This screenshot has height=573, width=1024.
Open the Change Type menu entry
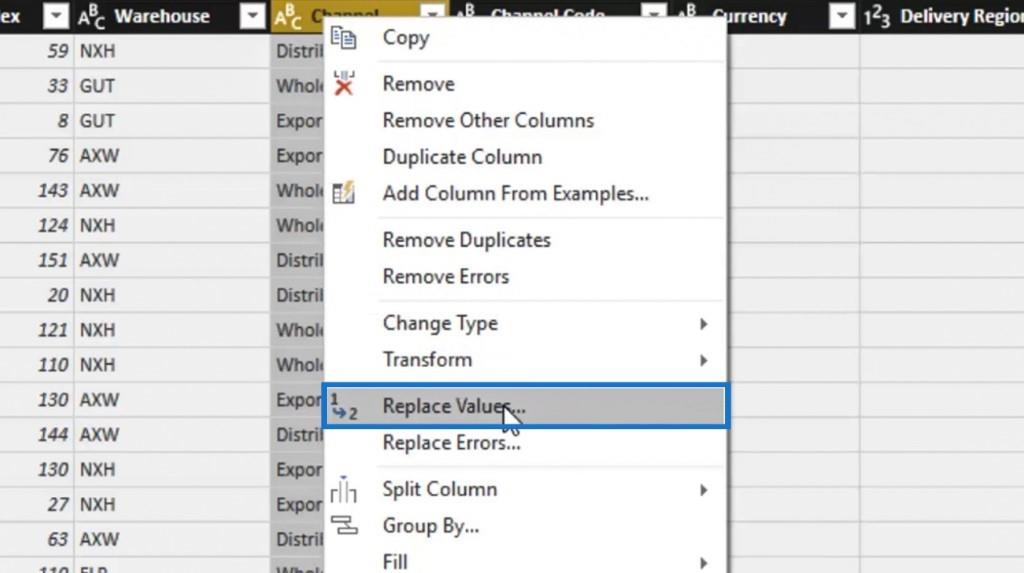[525, 323]
